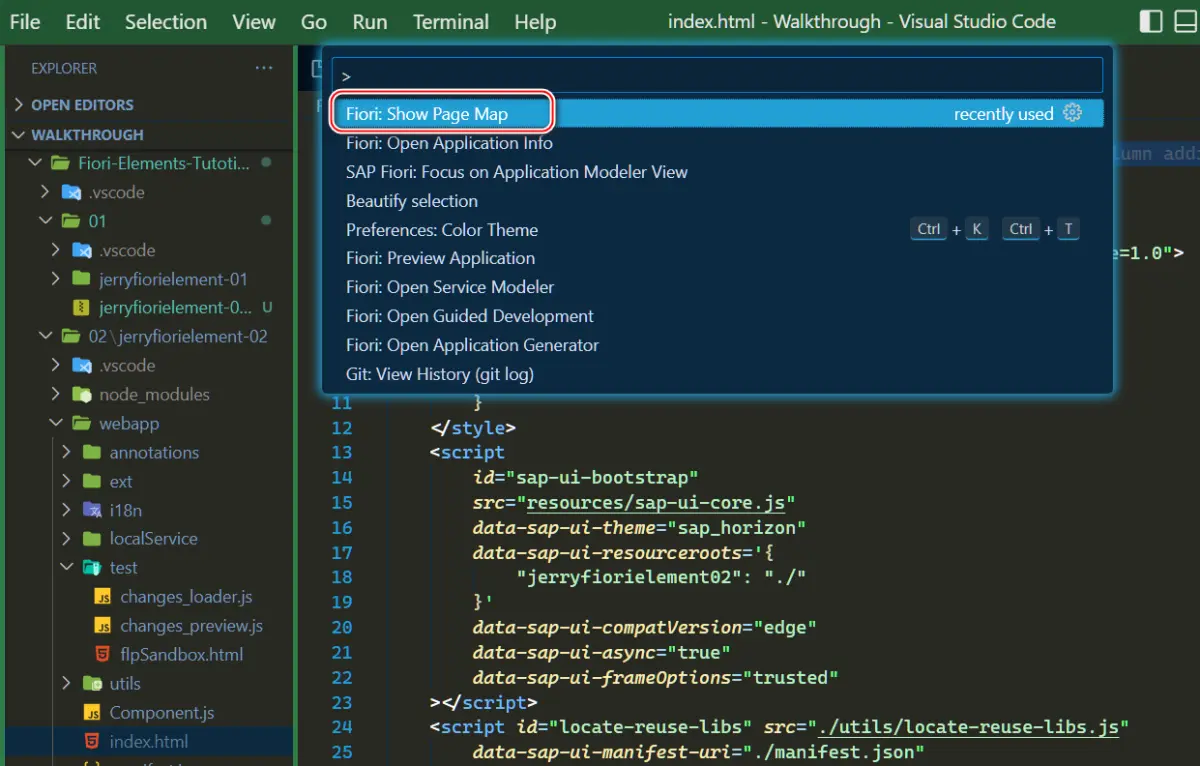
Task: Click the jerryfiorielement-01 folder icon
Action: pos(81,279)
